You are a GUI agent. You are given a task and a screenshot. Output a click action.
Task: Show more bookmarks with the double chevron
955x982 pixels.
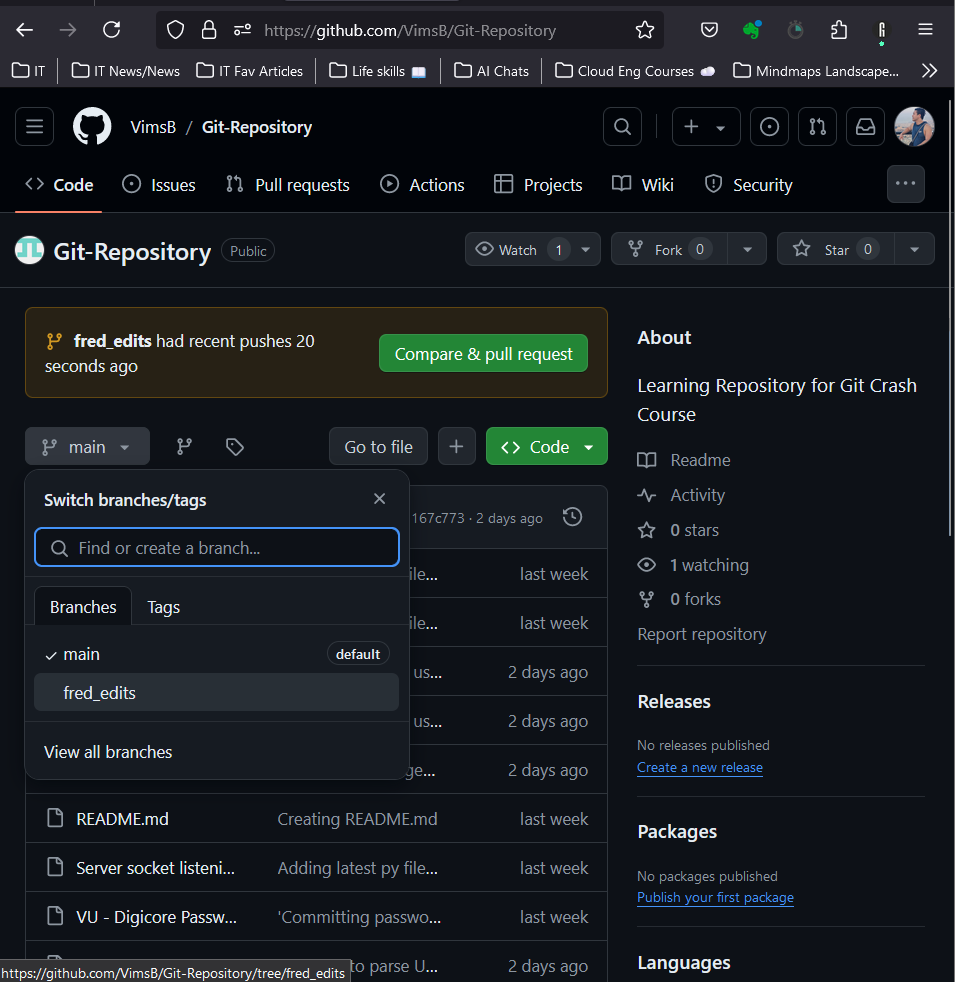click(929, 71)
